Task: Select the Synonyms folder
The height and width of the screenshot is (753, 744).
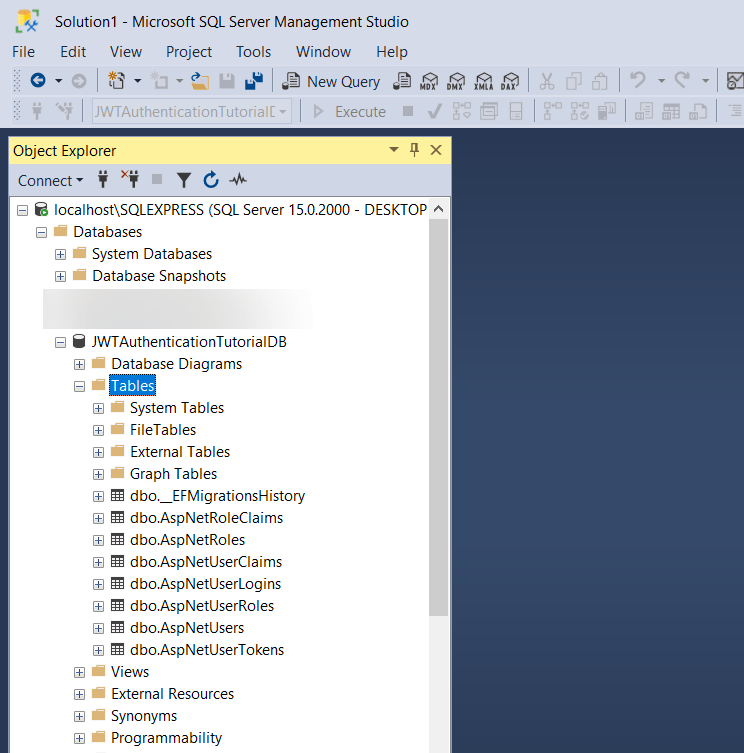Action: click(144, 716)
